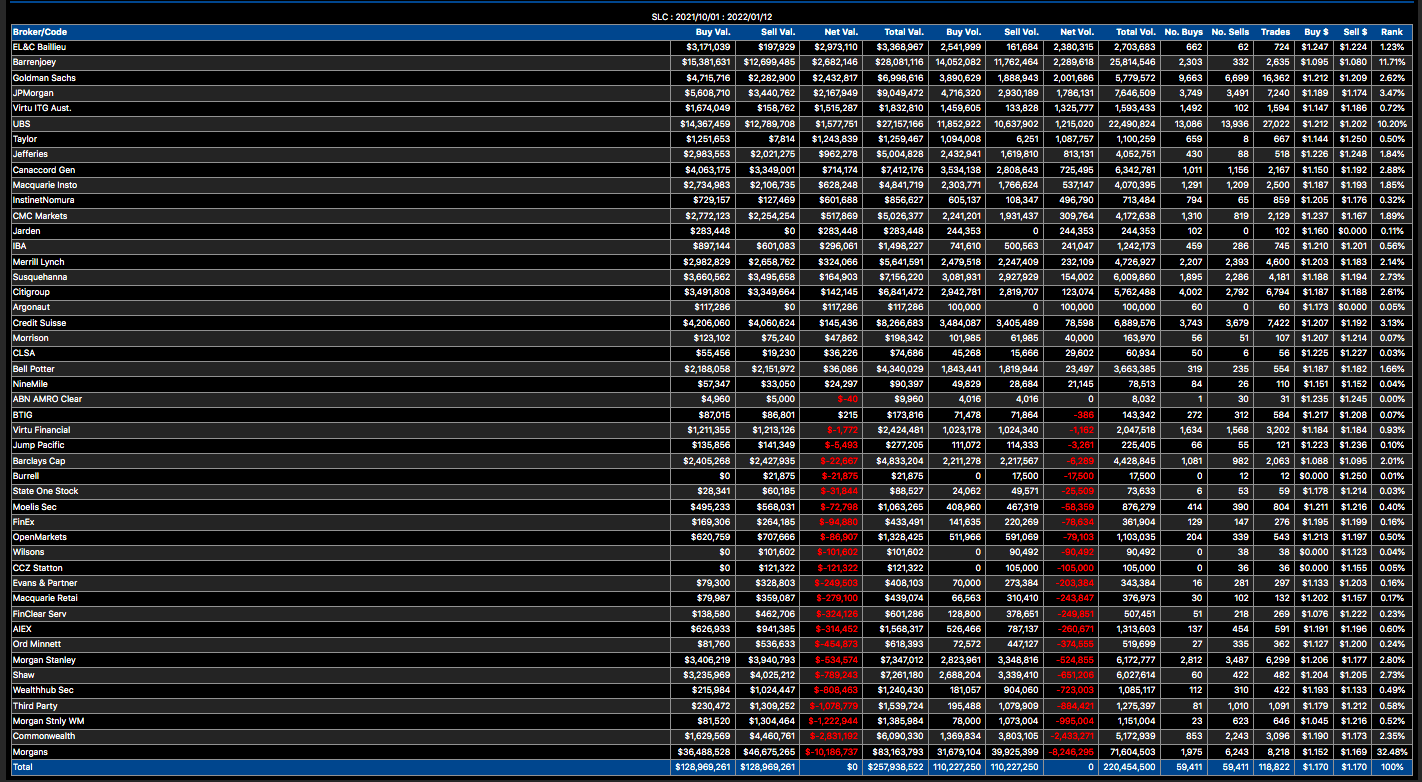Select the Macquarie Retai broker row
The height and width of the screenshot is (782, 1422).
pos(709,598)
